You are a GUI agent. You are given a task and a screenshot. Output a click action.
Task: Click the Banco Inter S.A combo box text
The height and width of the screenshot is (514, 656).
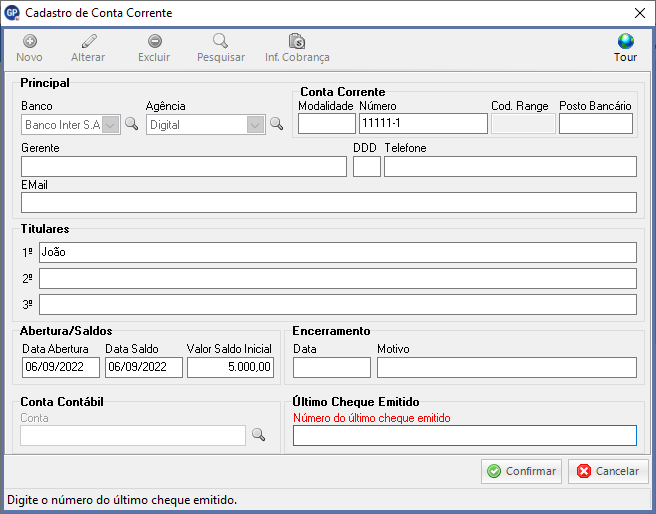coord(62,125)
